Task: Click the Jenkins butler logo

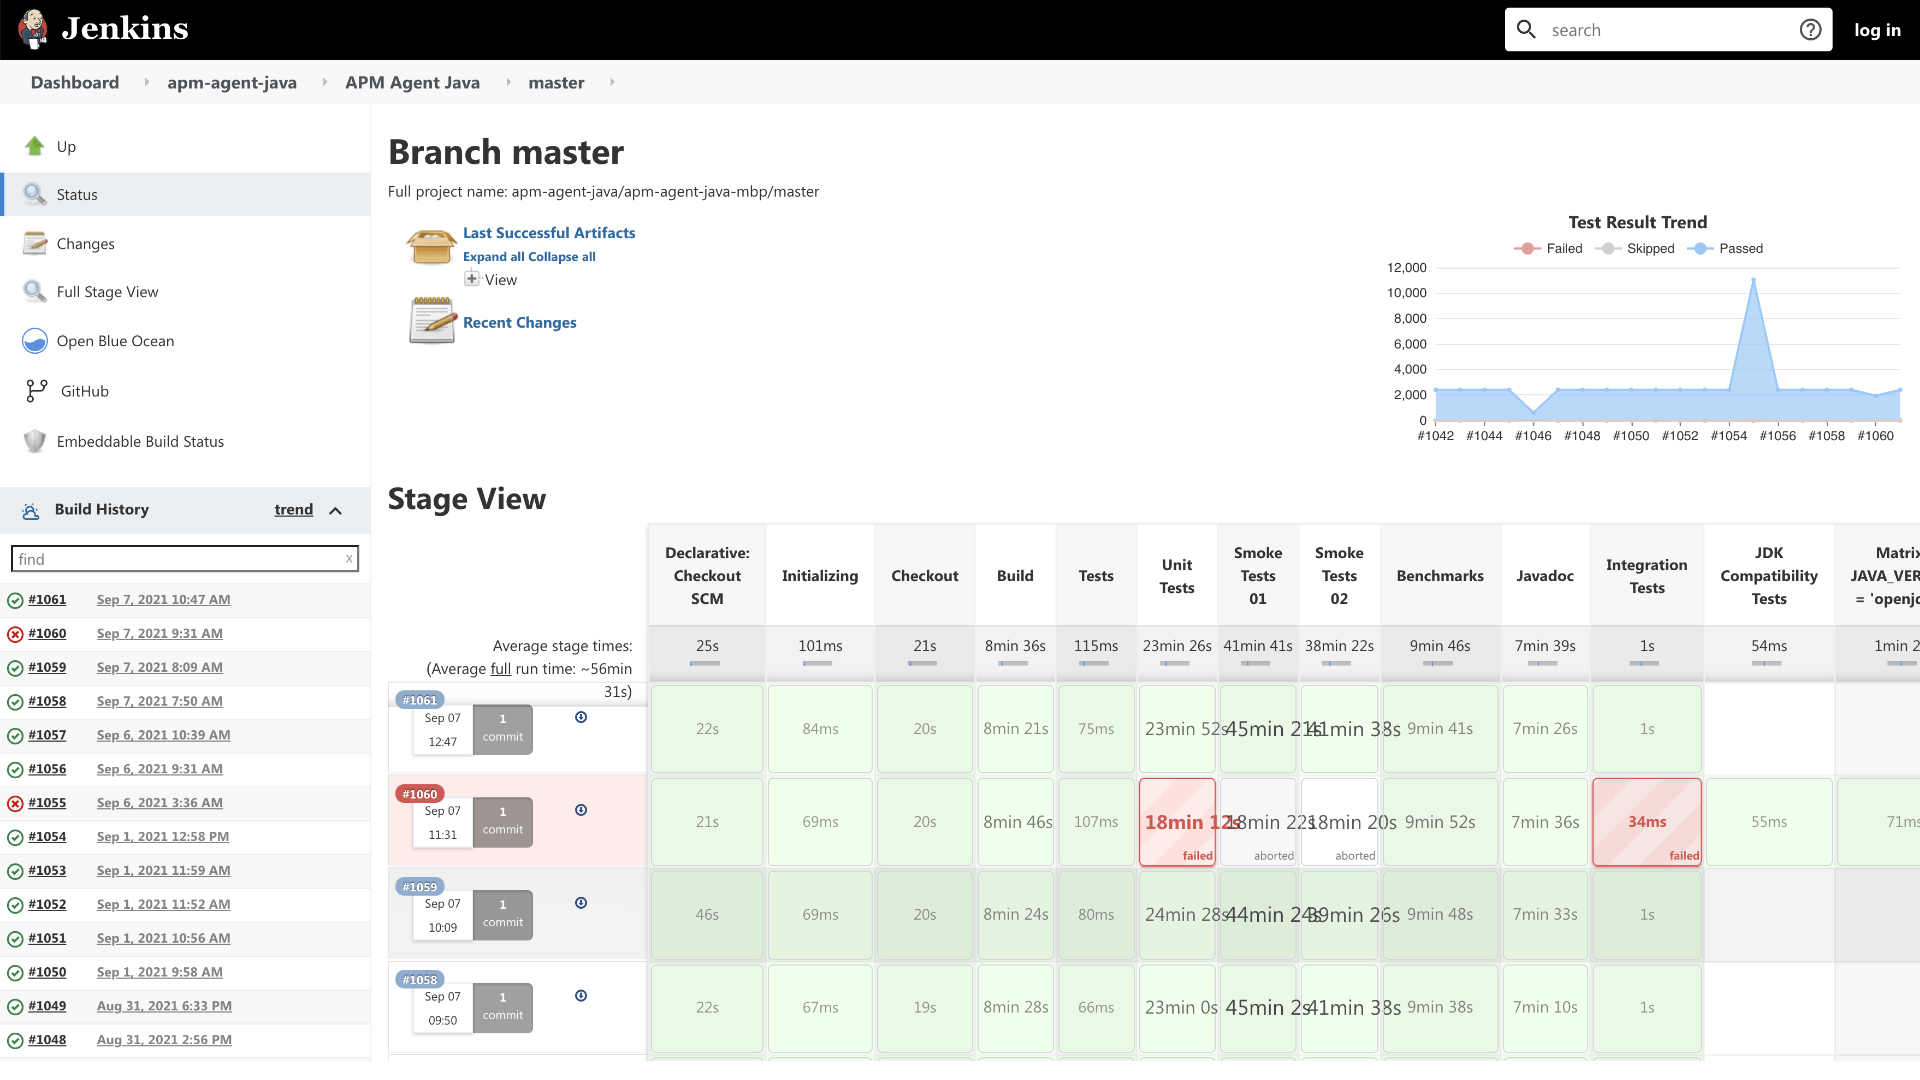Action: click(33, 29)
